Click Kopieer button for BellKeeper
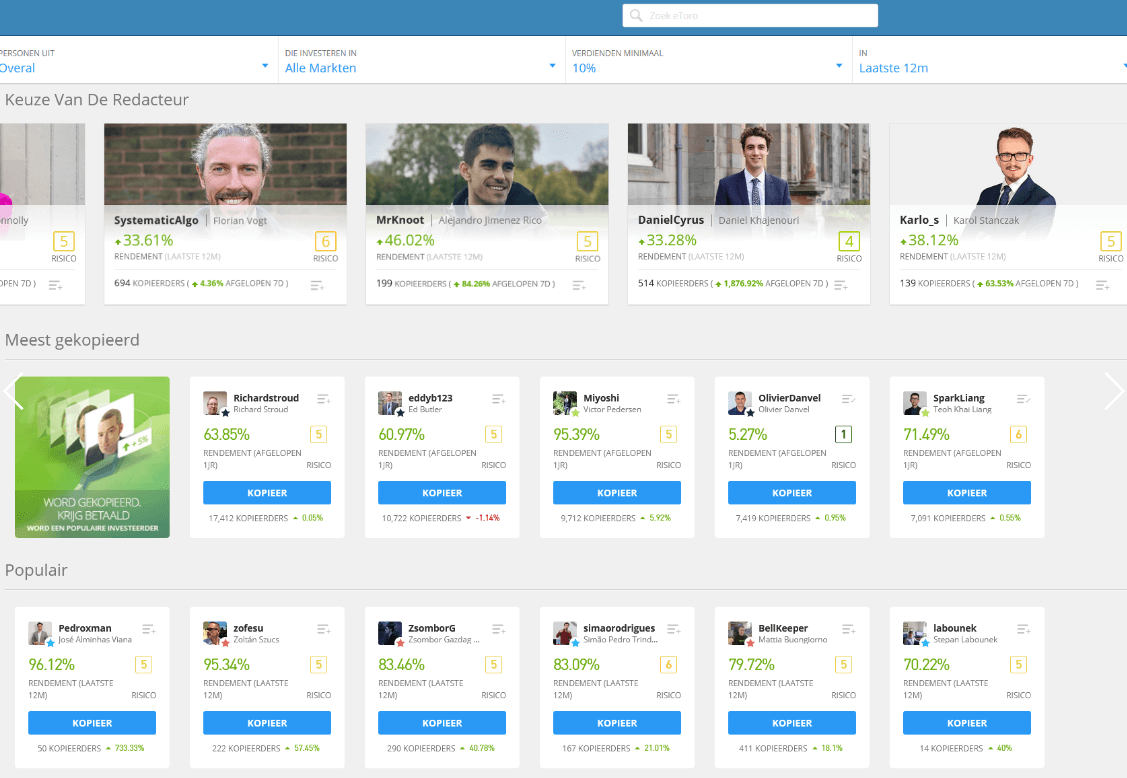 pyautogui.click(x=792, y=723)
